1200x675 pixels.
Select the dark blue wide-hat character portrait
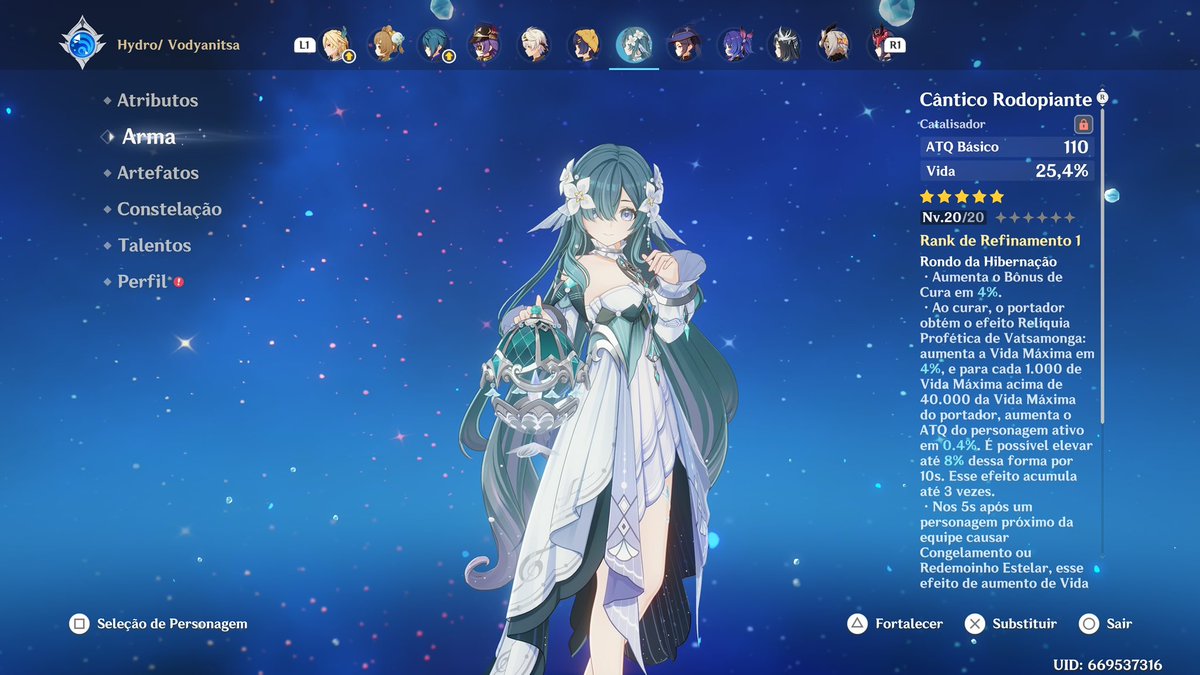[684, 45]
